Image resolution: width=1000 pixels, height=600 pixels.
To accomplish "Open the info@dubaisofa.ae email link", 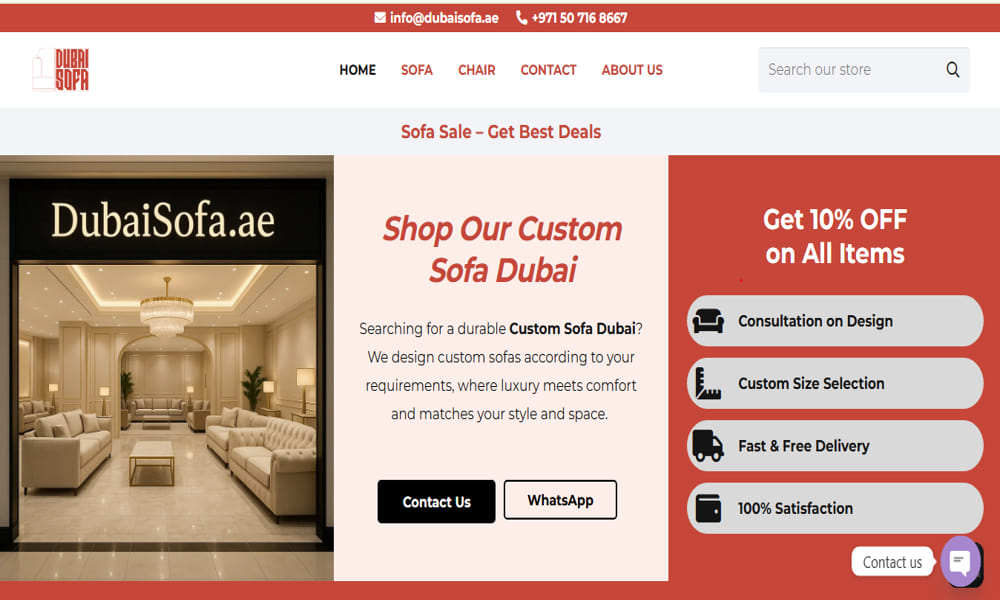I will coord(444,18).
